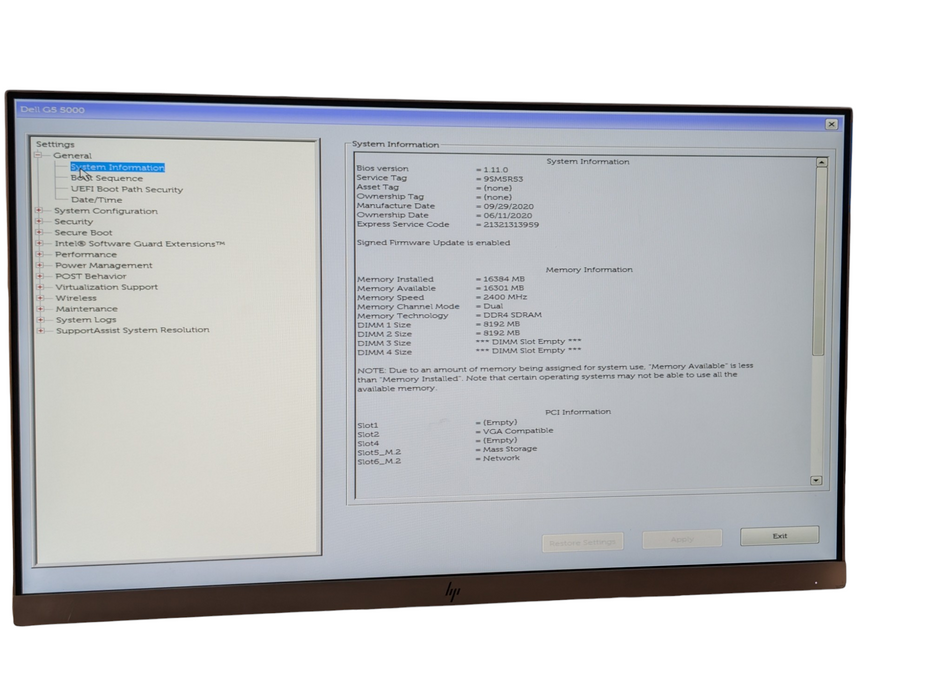Click Memory Speed value 2400 MHz

pos(505,297)
